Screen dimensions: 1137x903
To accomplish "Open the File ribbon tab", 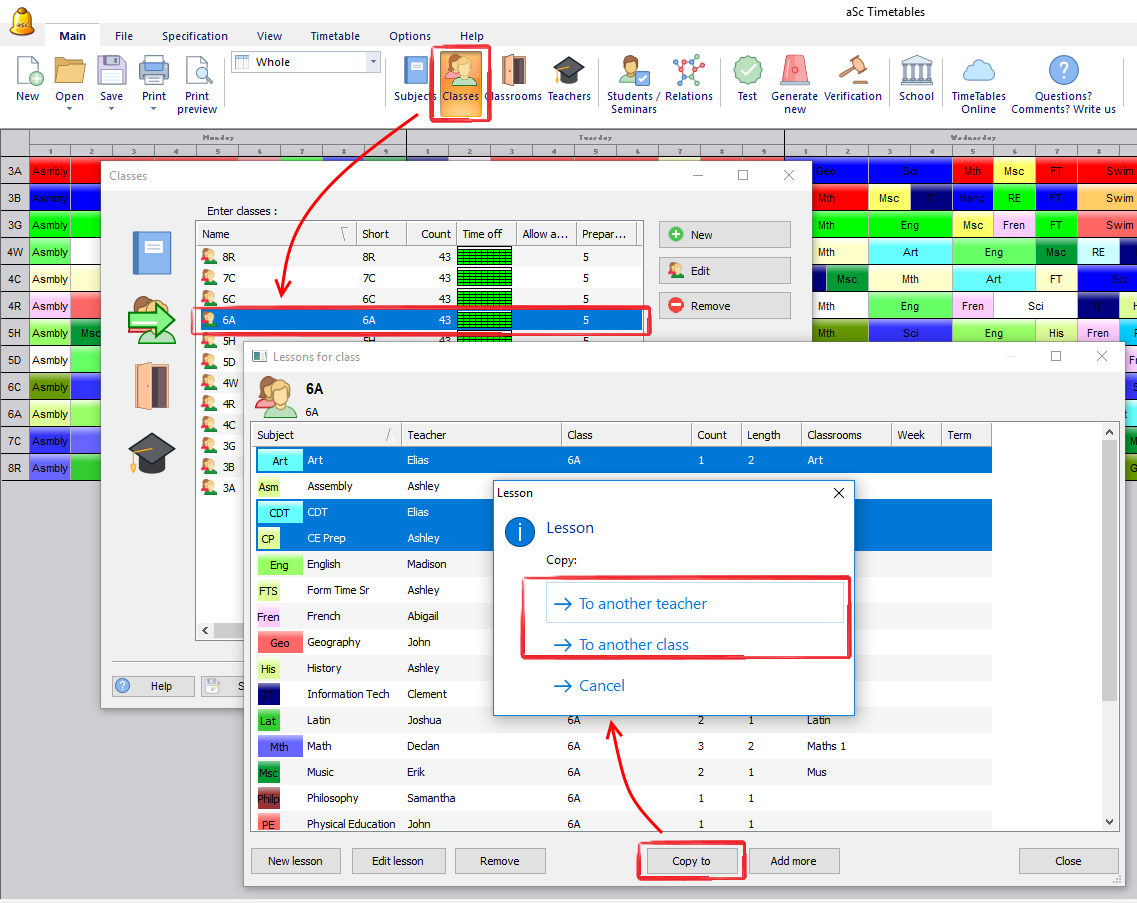I will coord(124,36).
